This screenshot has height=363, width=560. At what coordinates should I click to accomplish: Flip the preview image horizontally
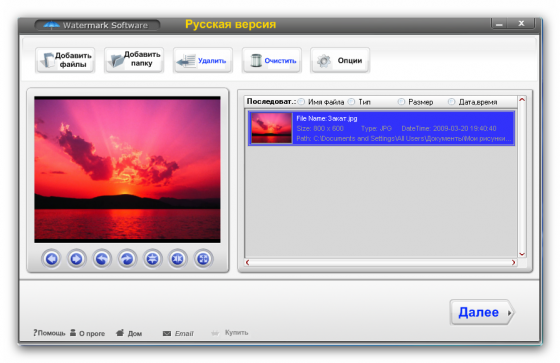[178, 259]
